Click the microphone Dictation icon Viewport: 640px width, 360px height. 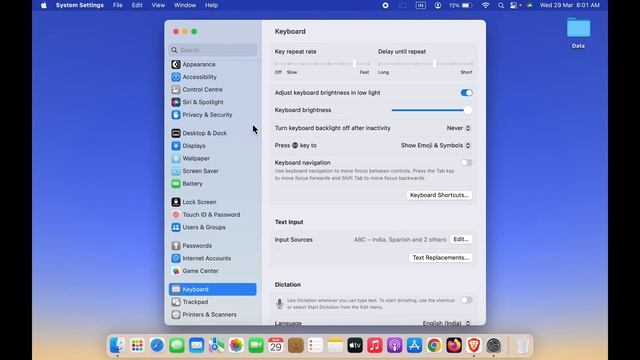click(280, 304)
